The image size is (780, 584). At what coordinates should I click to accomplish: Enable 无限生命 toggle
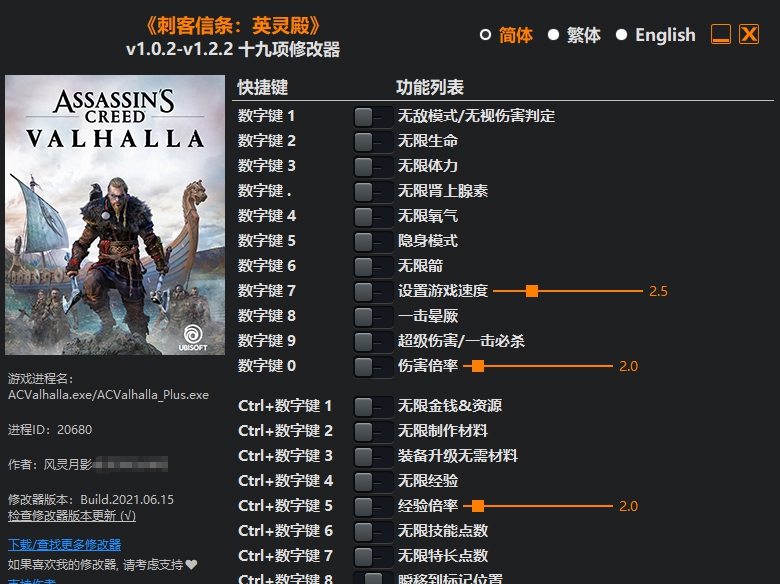[373, 142]
